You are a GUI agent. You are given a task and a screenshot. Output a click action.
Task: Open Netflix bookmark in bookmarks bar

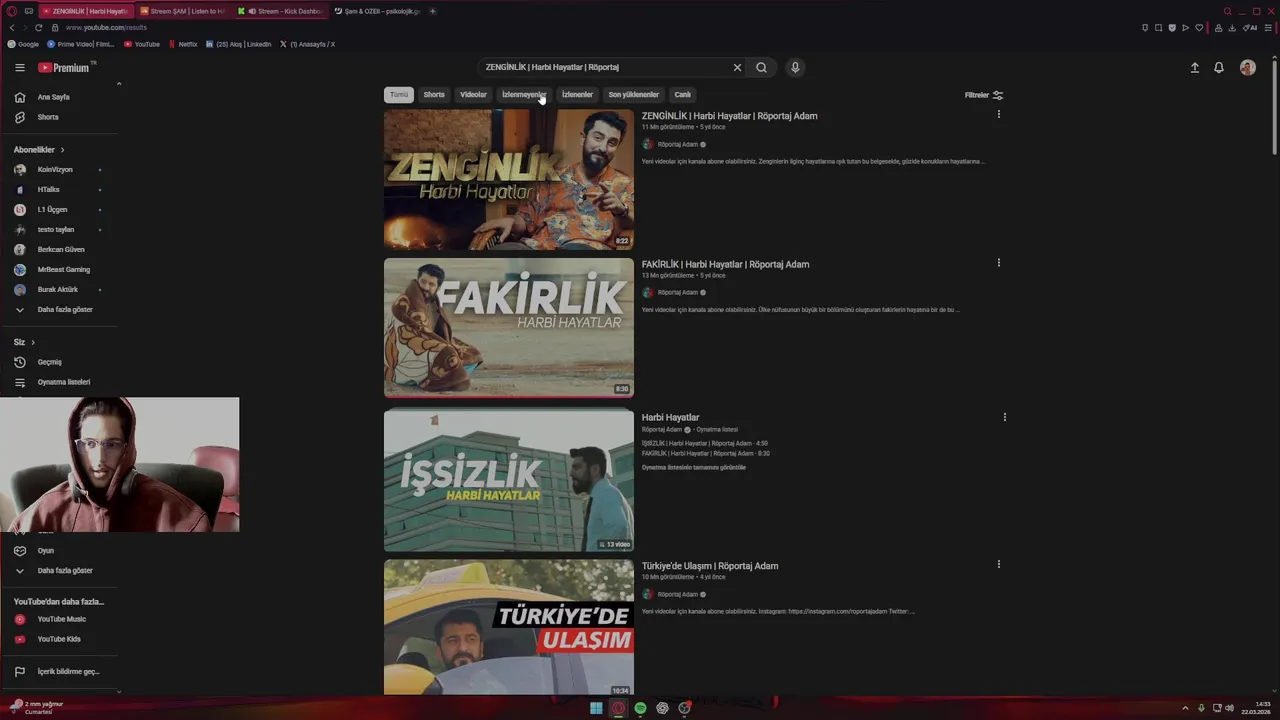[183, 44]
